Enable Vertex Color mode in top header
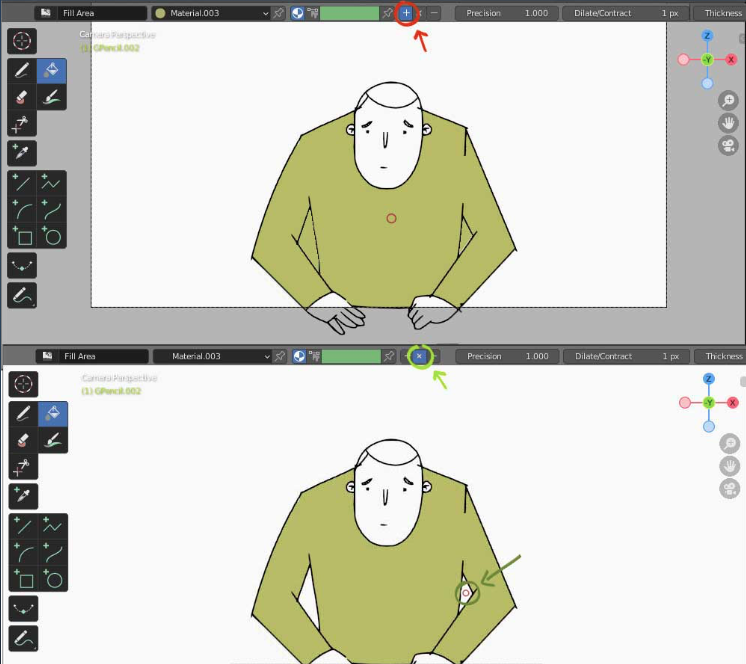Viewport: 746px width, 664px height. 313,13
